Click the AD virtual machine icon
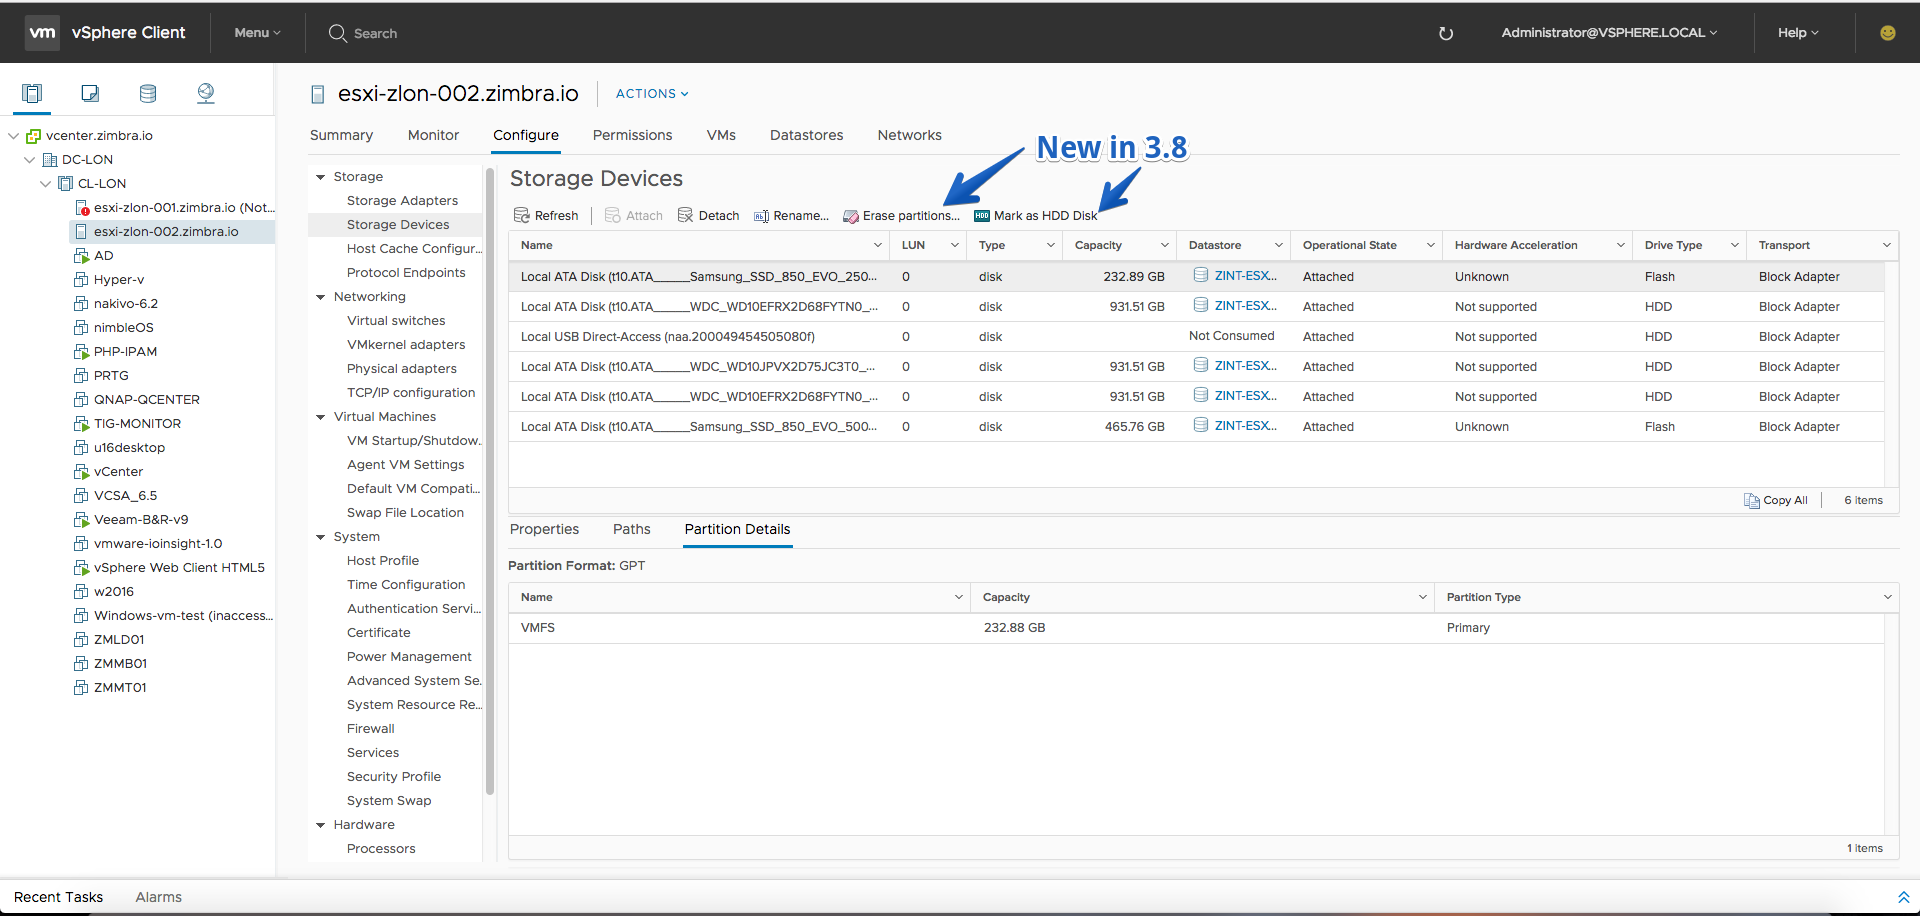The image size is (1920, 916). click(x=82, y=256)
